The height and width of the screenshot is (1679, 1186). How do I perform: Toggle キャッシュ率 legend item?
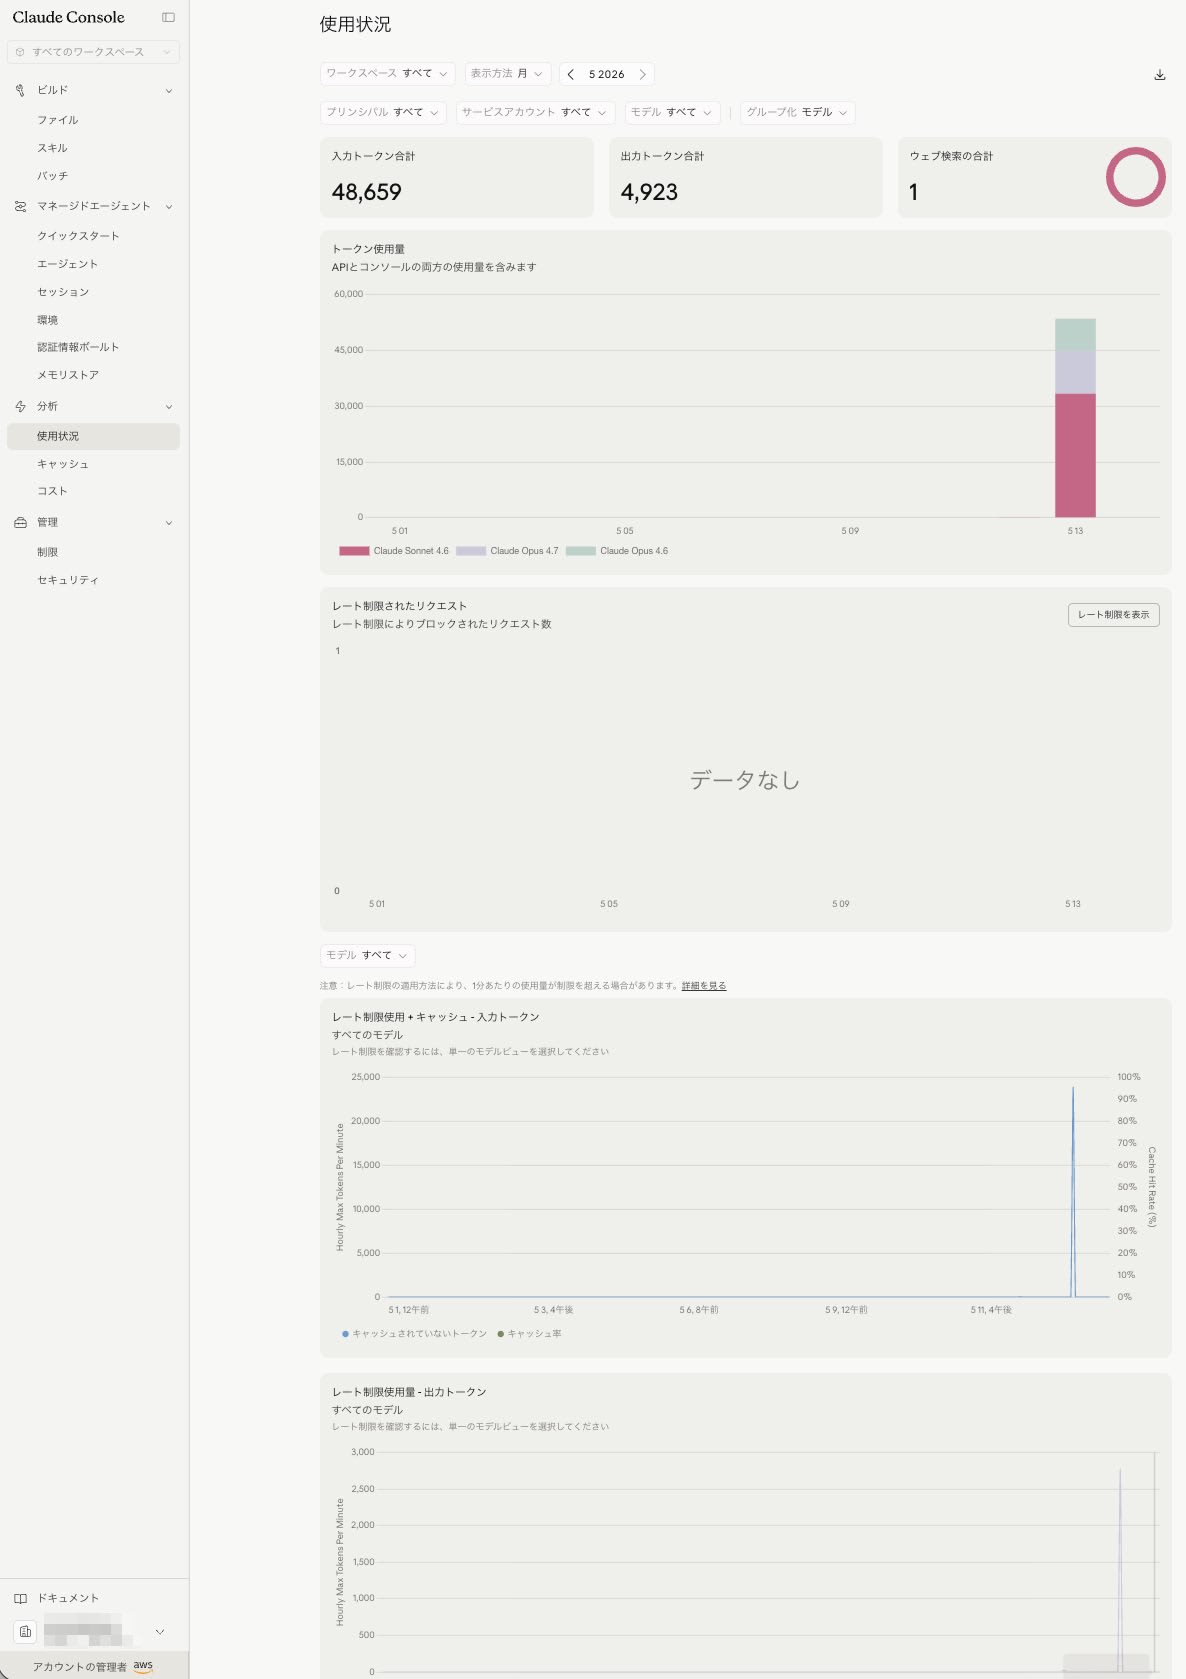pyautogui.click(x=529, y=1334)
